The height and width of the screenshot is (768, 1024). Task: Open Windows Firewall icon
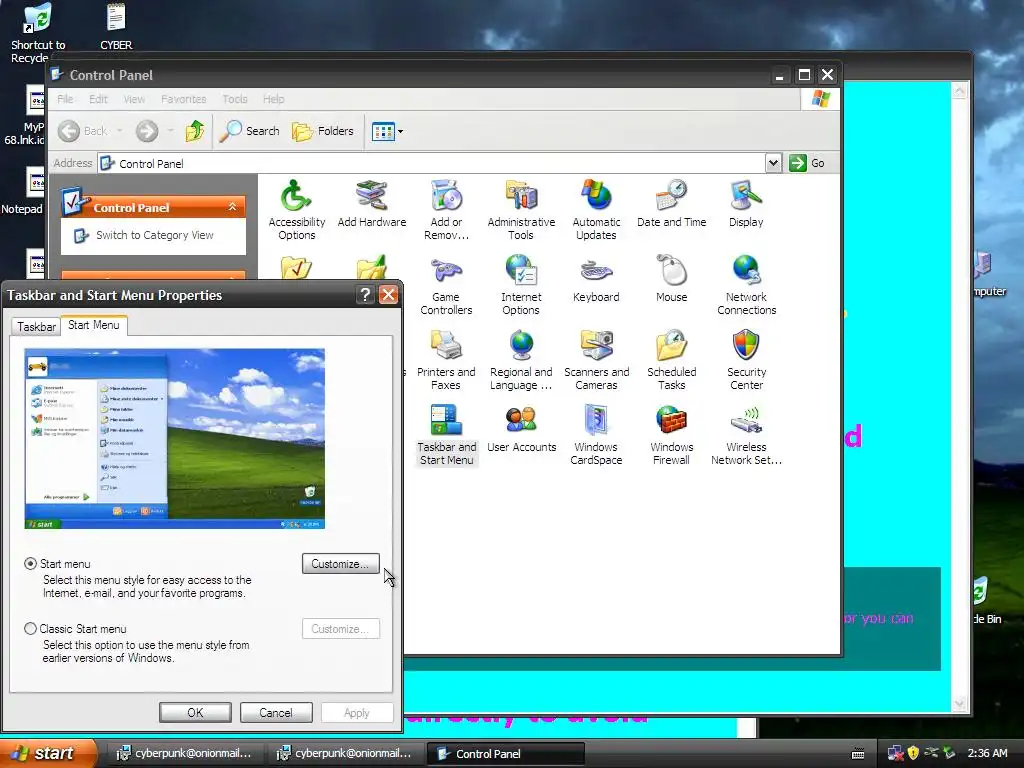click(x=671, y=436)
